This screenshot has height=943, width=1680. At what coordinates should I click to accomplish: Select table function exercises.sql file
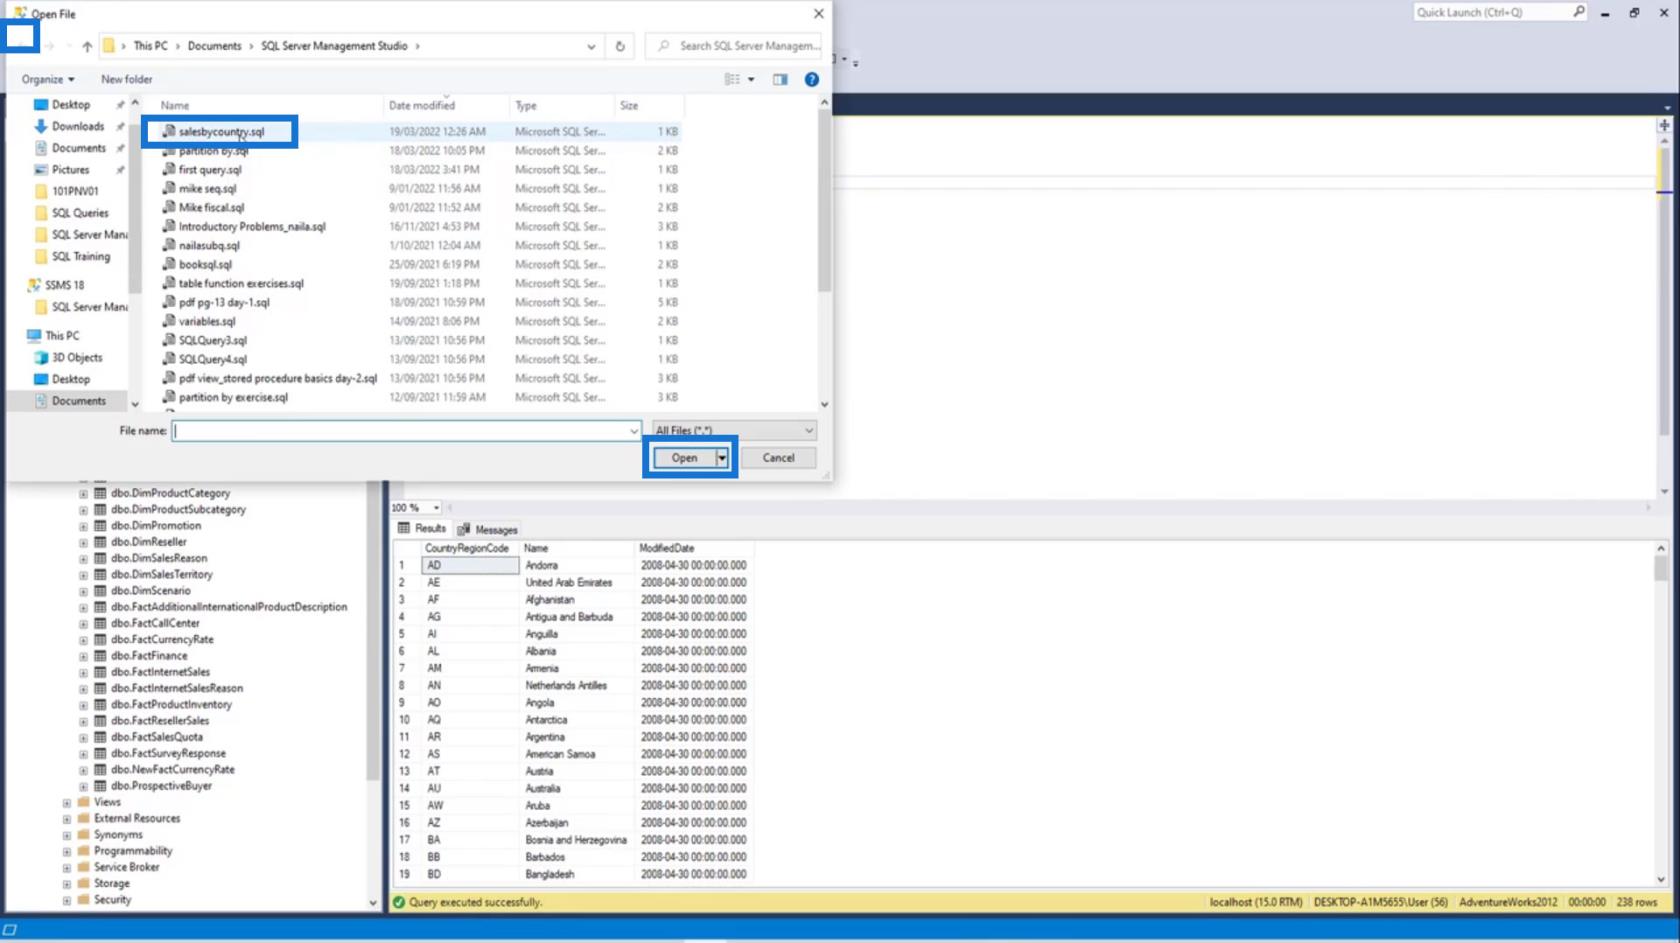pos(241,284)
